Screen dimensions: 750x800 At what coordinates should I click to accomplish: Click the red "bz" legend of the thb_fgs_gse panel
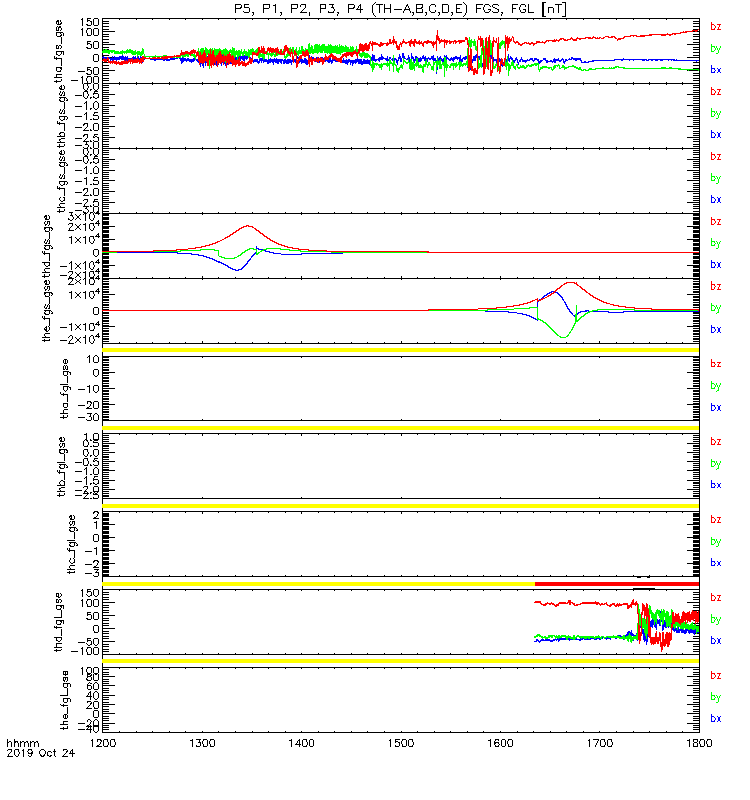pyautogui.click(x=716, y=92)
